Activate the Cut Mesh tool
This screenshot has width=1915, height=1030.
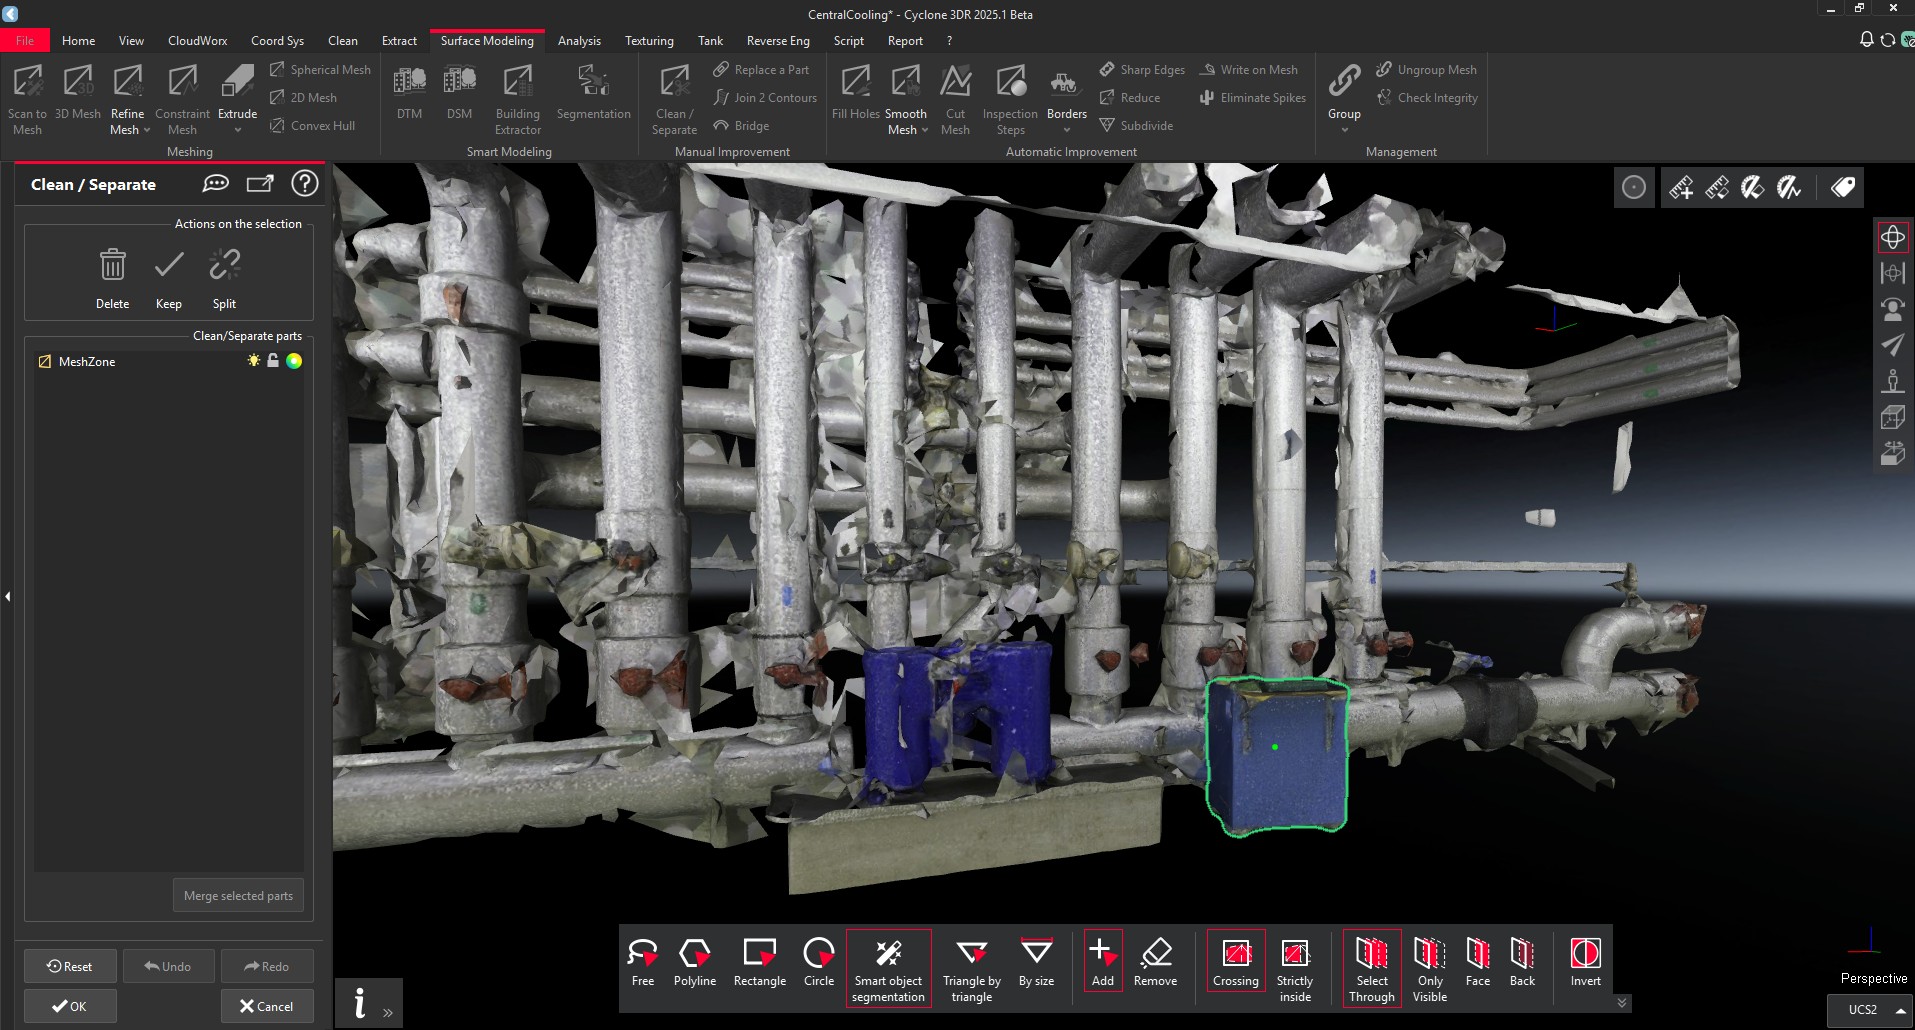[955, 95]
